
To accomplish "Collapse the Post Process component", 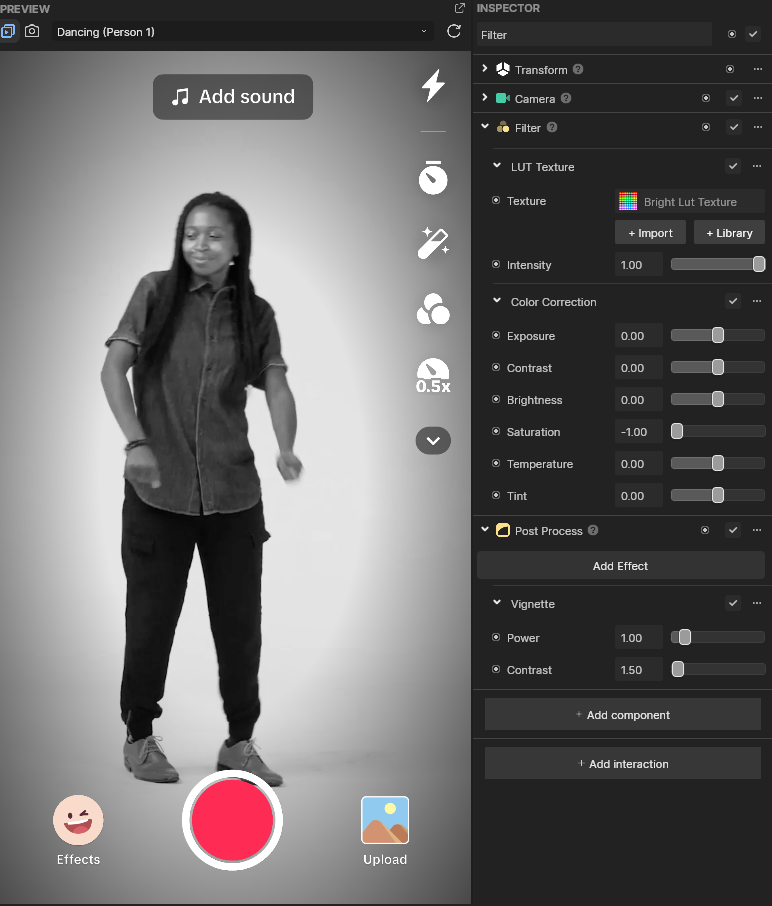I will [485, 530].
